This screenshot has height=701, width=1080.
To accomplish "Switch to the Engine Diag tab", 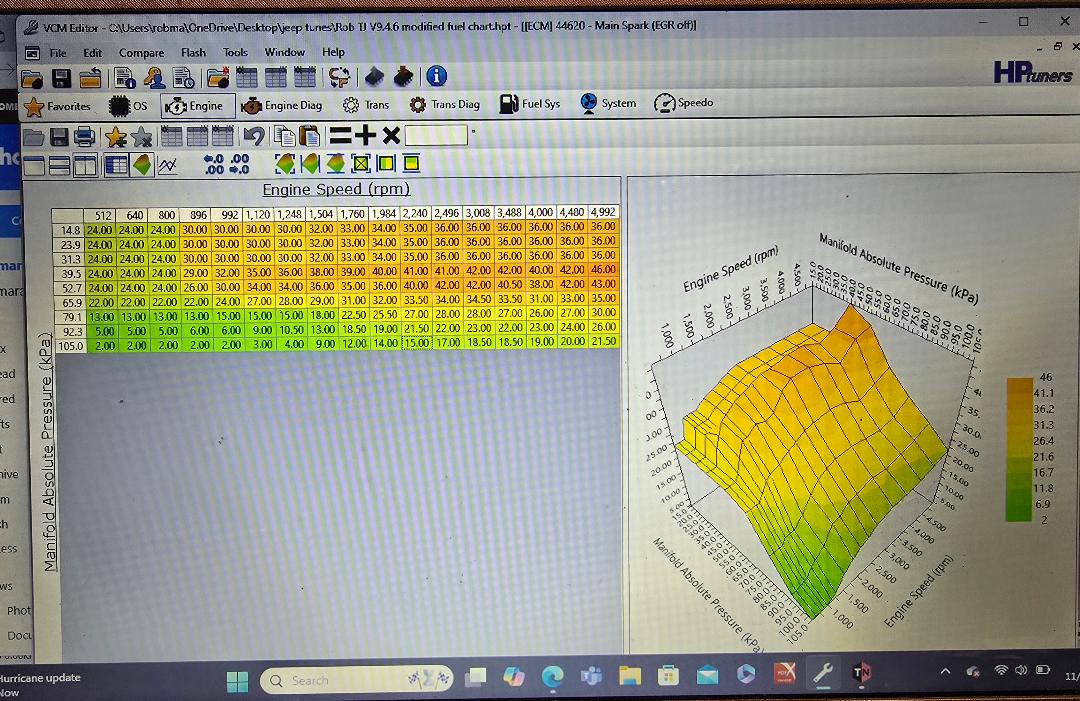I will tap(282, 105).
